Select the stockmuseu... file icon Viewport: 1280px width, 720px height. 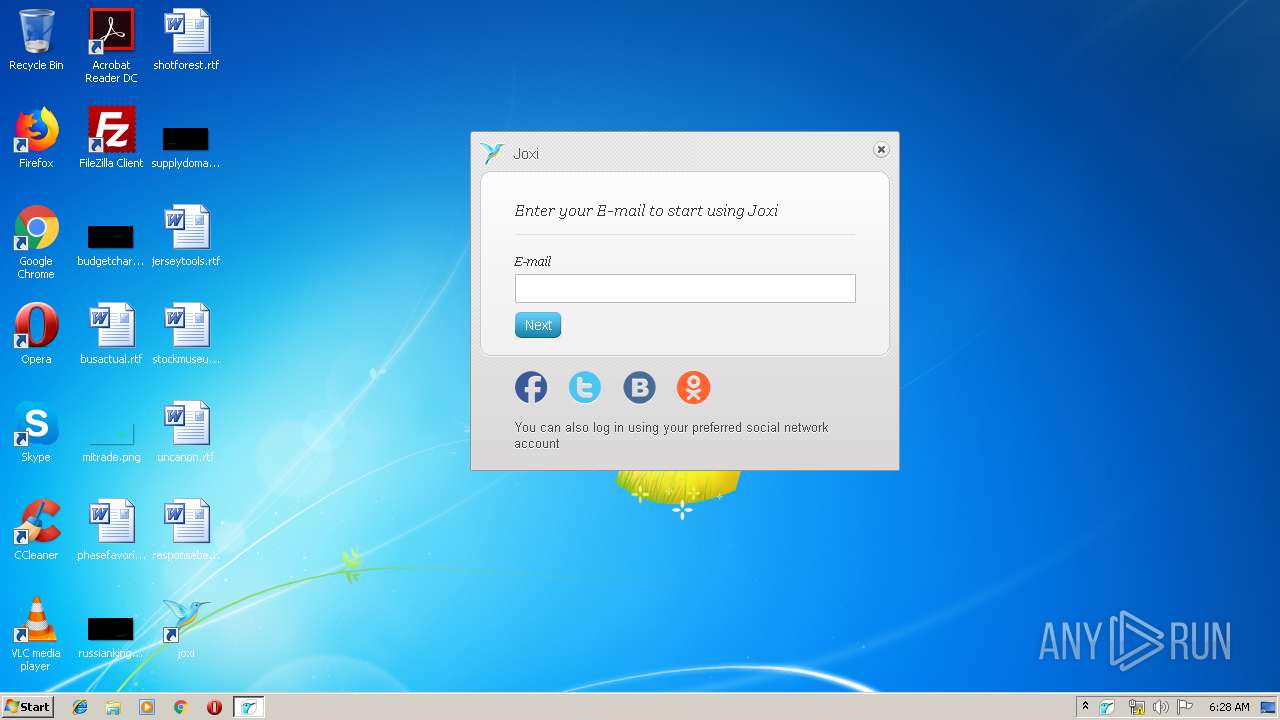(186, 334)
